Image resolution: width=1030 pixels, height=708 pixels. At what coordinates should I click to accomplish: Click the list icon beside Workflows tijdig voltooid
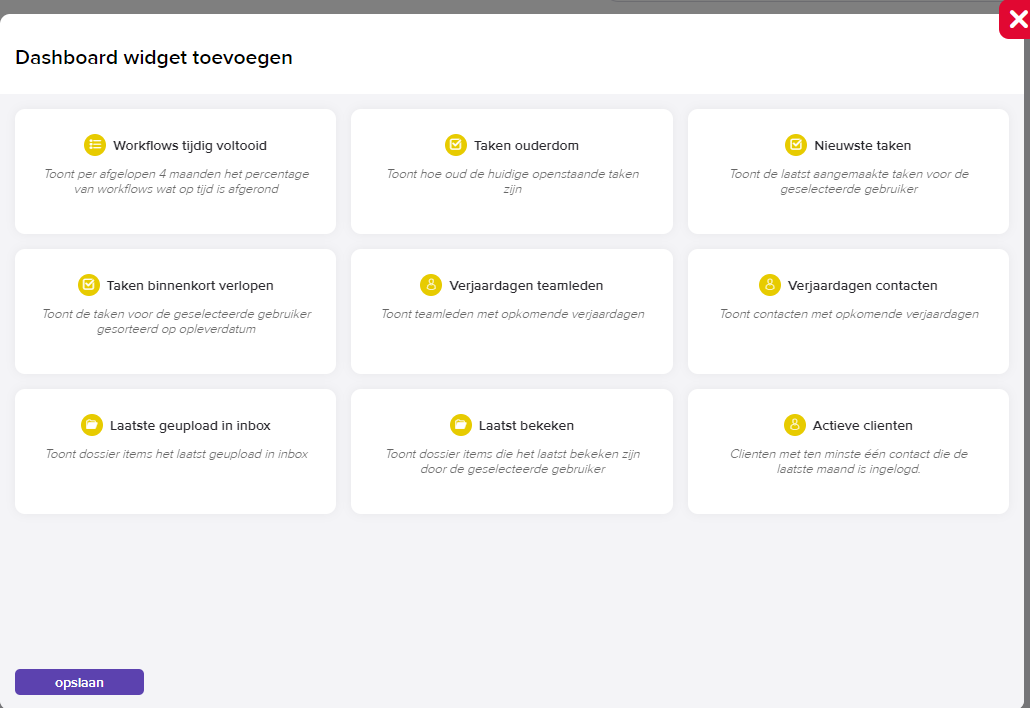tap(95, 144)
